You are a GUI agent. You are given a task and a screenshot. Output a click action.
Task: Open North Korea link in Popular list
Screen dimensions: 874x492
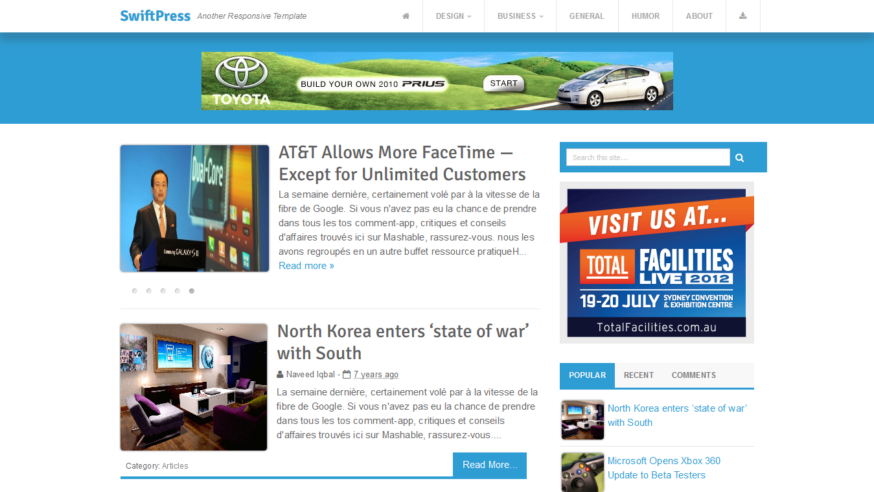(677, 415)
